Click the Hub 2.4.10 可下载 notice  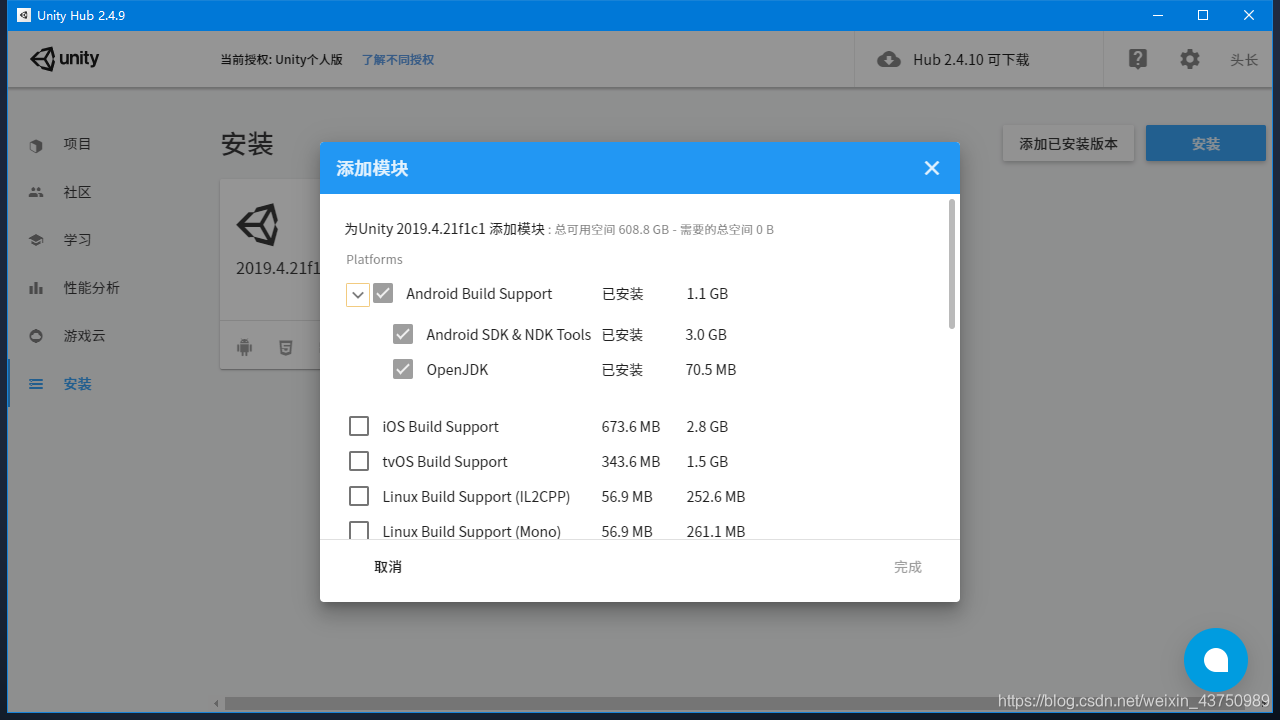pyautogui.click(x=971, y=60)
